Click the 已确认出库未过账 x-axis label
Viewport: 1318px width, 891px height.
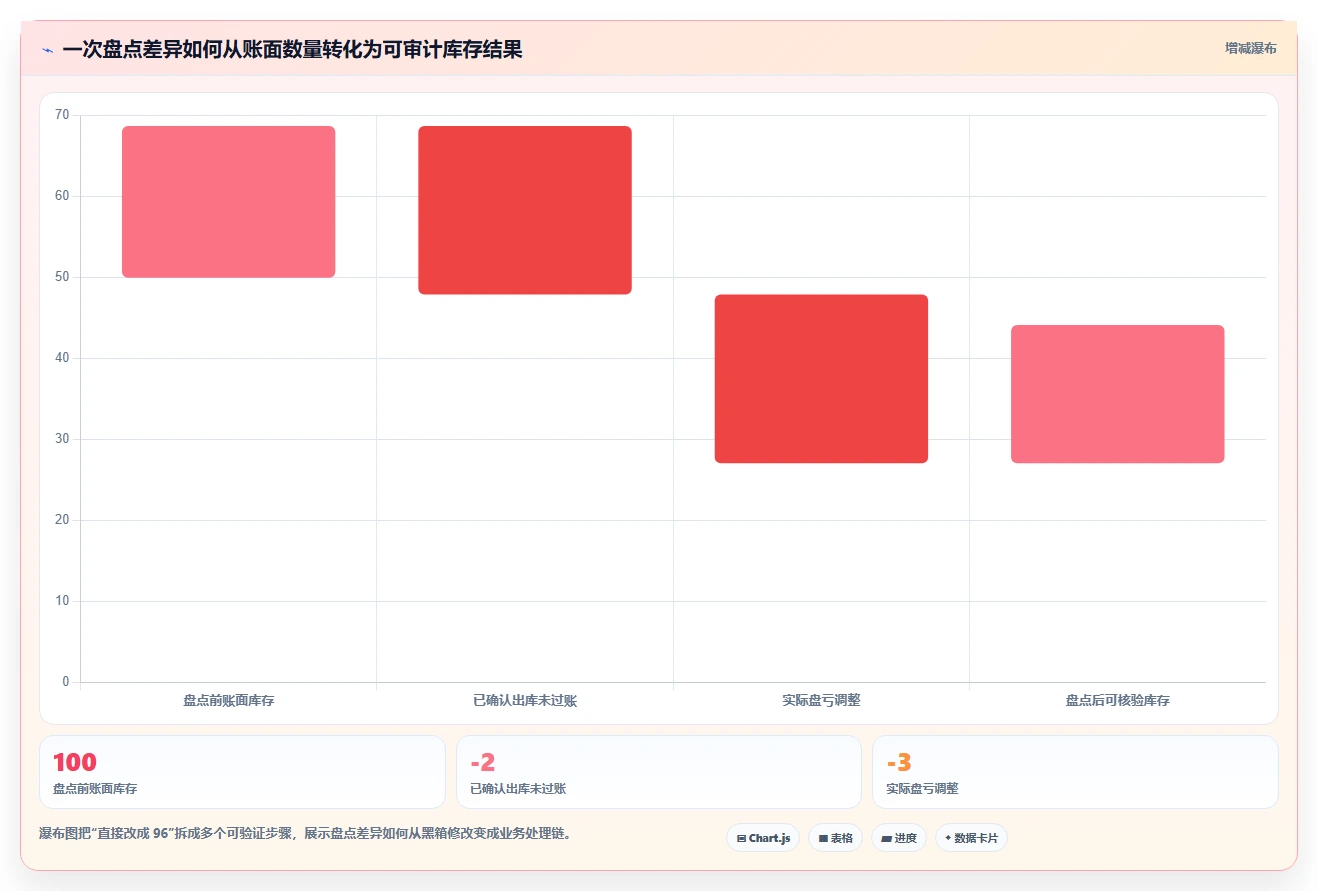click(x=525, y=701)
